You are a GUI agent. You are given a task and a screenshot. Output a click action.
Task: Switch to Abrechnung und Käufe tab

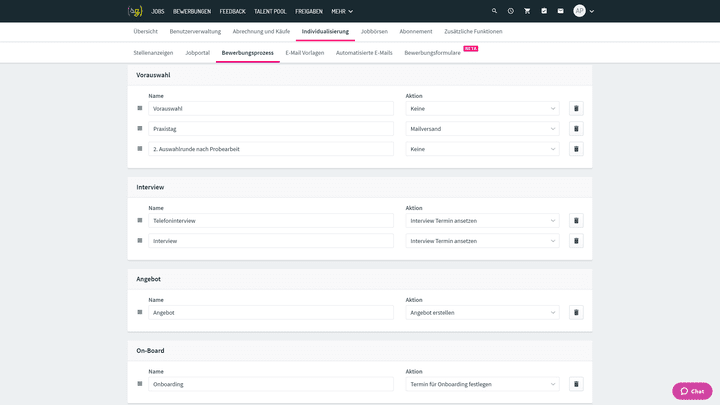coord(261,32)
